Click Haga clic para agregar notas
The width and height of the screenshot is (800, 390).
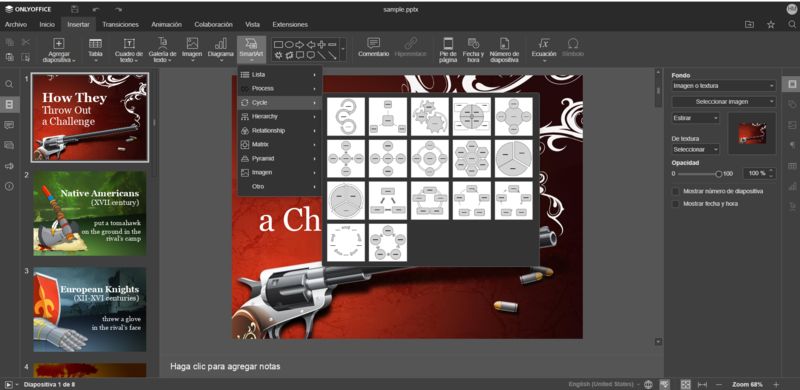[225, 367]
